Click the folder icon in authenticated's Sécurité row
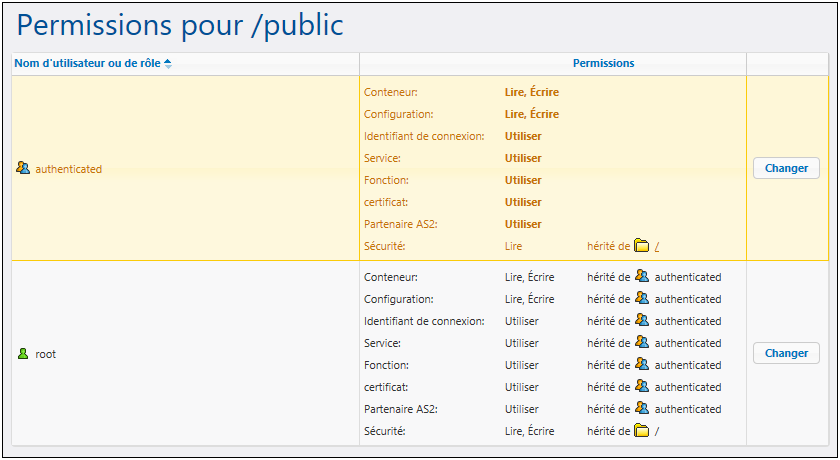Viewport: 840px width, 460px height. pos(642,246)
